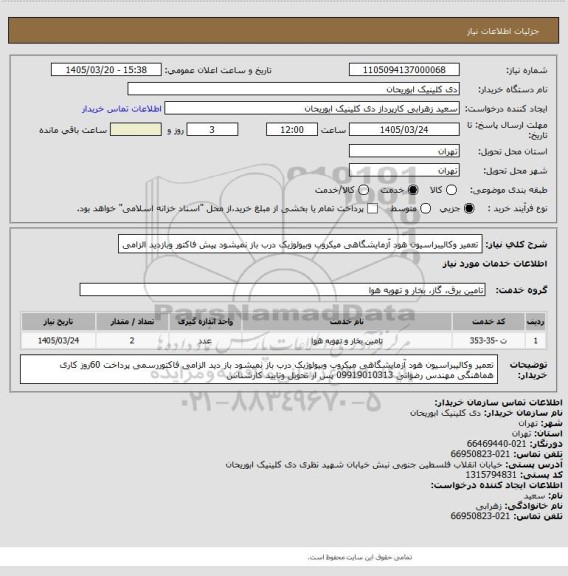Click the شرح کلی نیاز description field
The height and width of the screenshot is (576, 568).
300,244
